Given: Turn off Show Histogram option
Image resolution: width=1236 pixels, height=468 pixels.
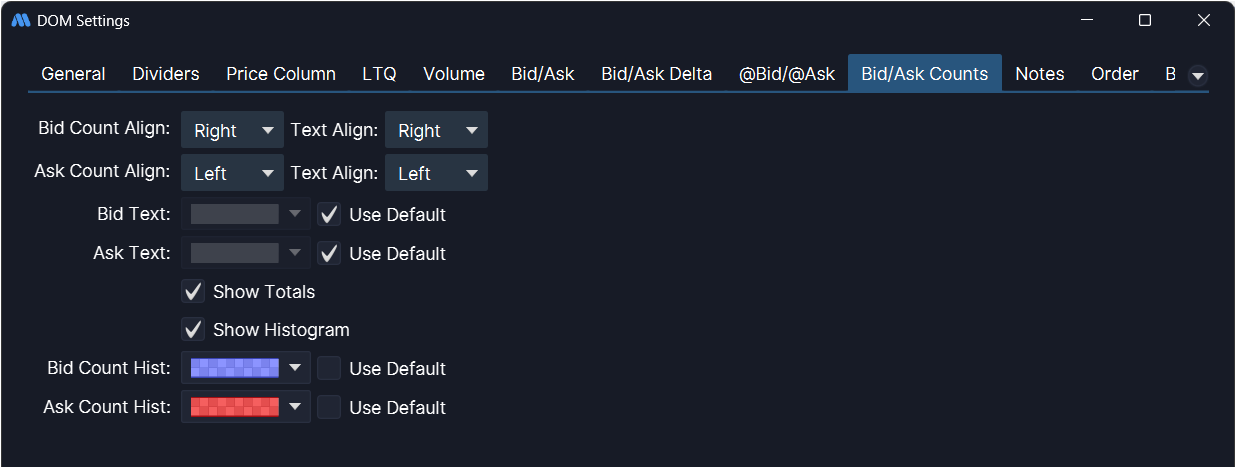Looking at the screenshot, I should click(194, 330).
